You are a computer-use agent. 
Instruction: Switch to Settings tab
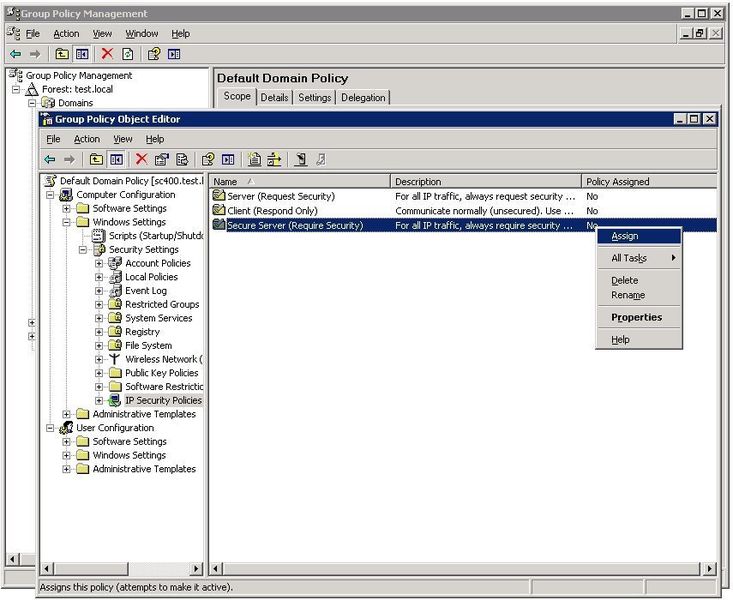point(315,97)
